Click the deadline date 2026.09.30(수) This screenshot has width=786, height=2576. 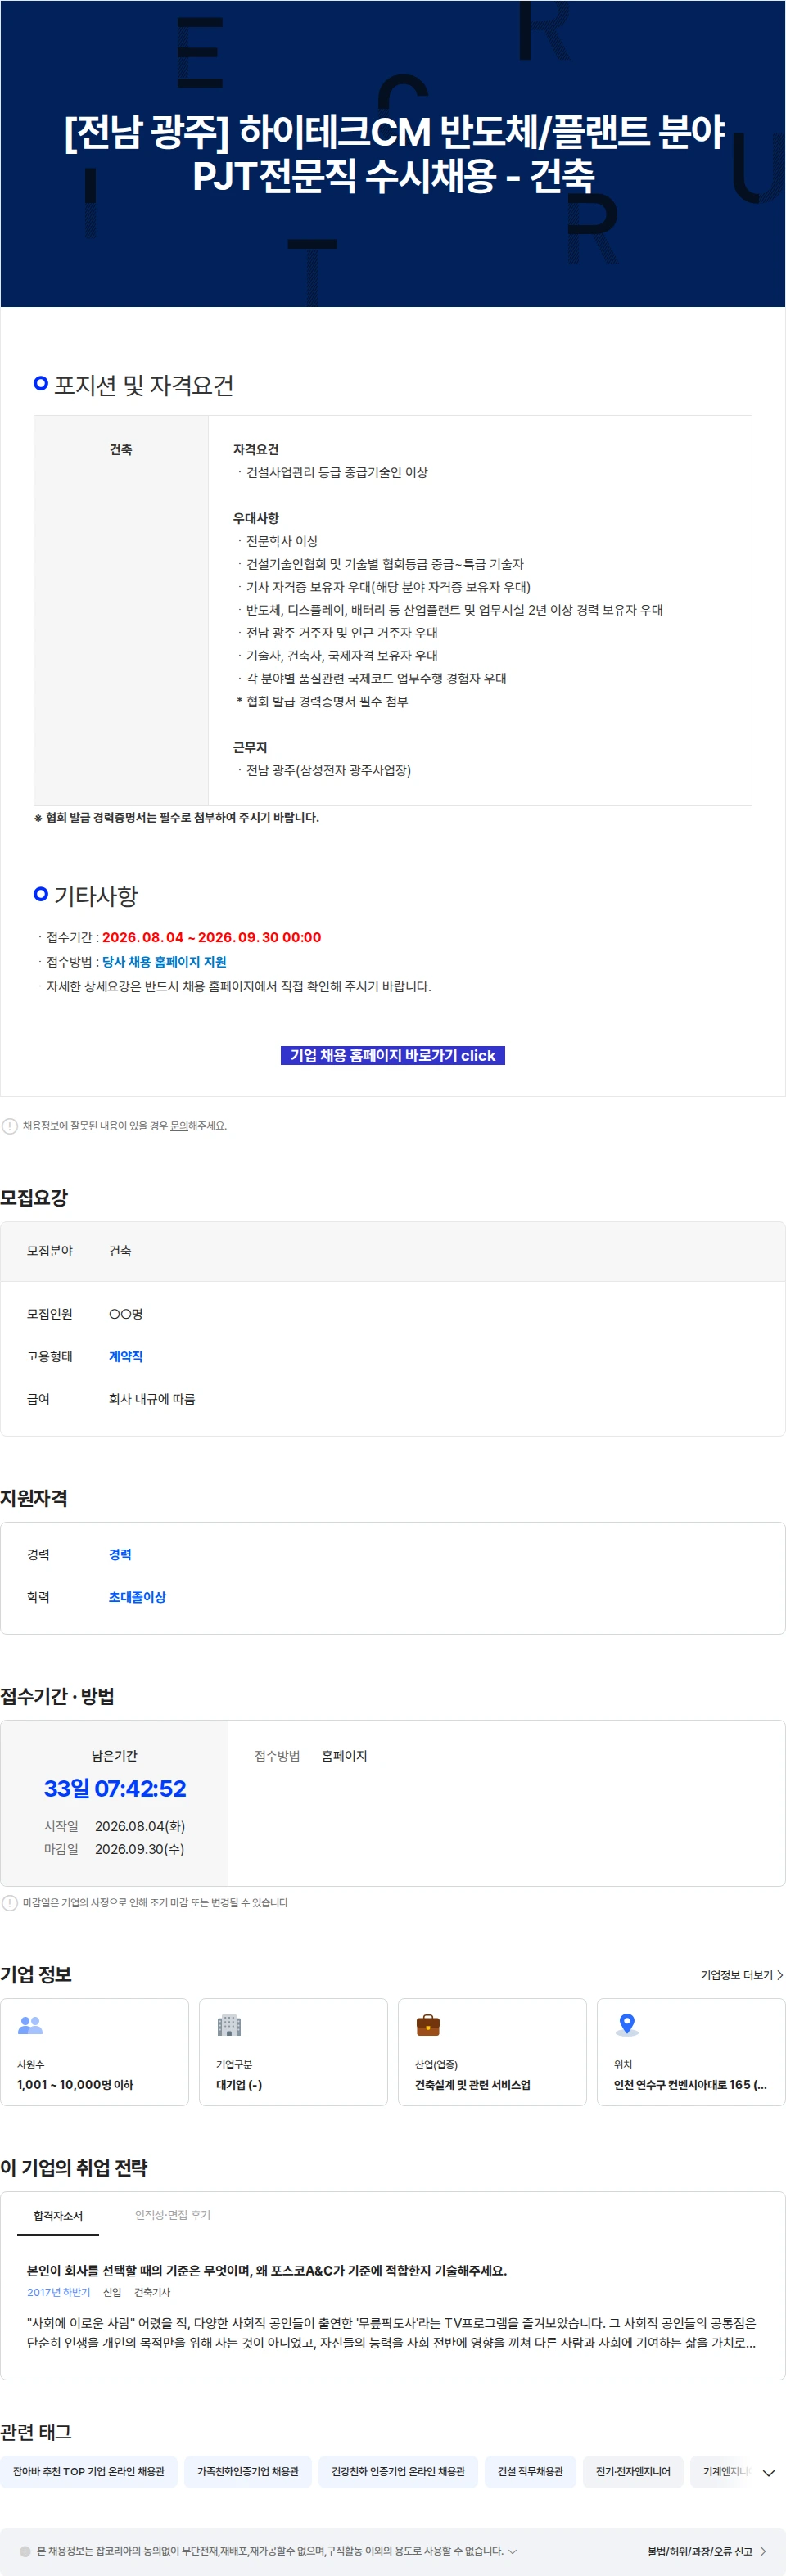coord(140,1849)
